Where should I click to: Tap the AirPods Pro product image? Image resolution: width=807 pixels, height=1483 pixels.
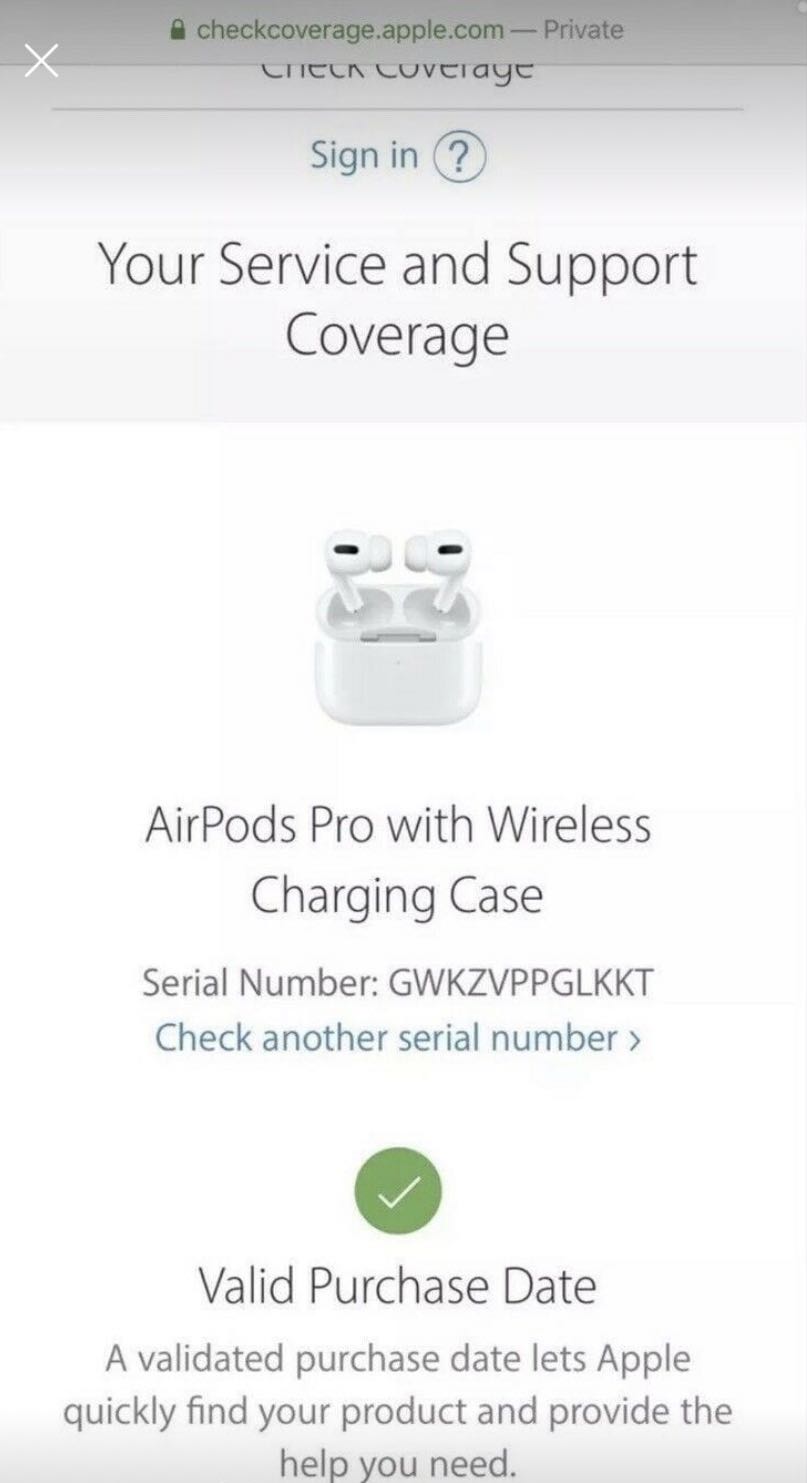[x=398, y=626]
